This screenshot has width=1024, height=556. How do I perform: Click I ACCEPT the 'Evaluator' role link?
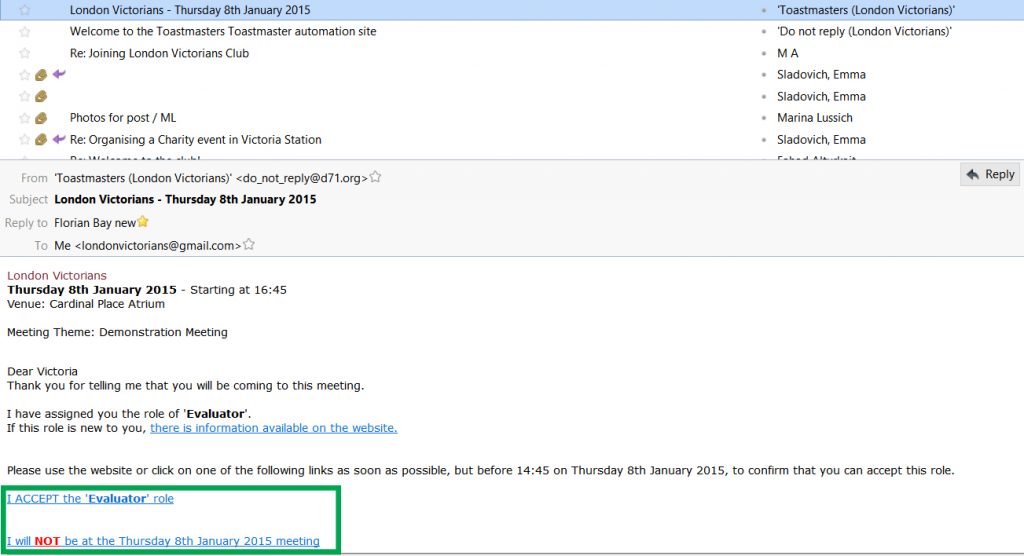[x=90, y=499]
